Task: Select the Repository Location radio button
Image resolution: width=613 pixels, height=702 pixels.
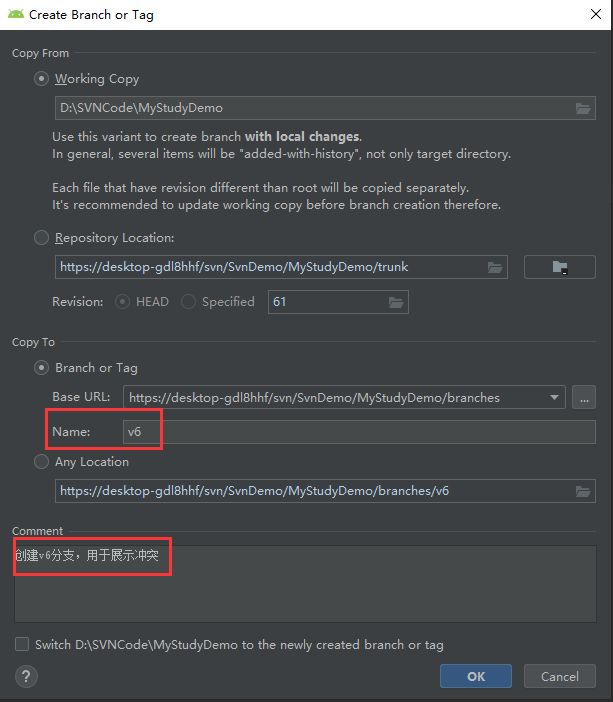Action: pos(41,238)
